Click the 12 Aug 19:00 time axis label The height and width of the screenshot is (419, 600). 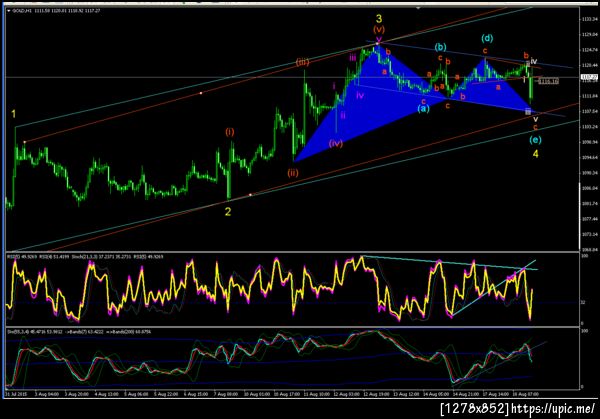pyautogui.click(x=375, y=394)
